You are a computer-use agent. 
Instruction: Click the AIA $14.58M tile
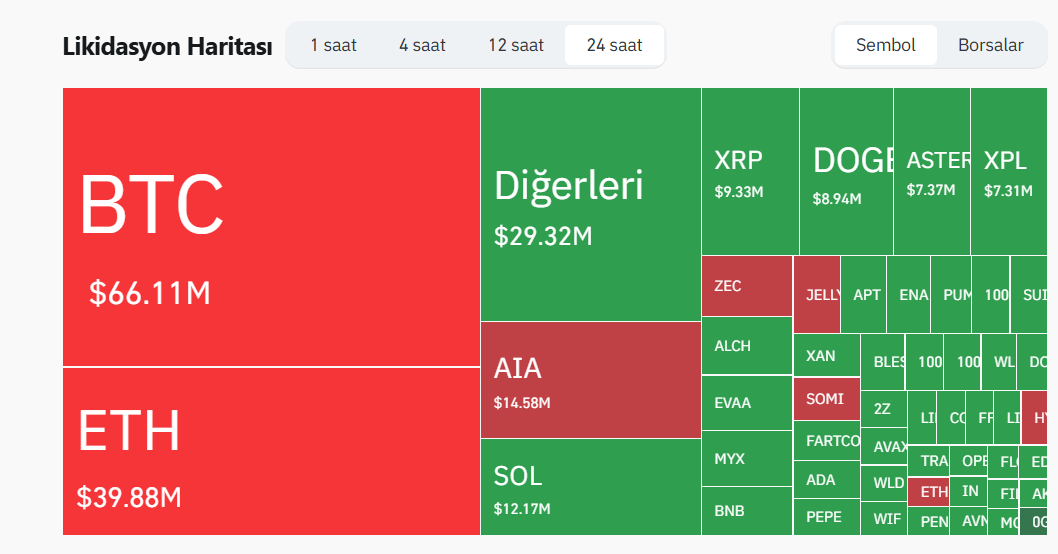590,380
